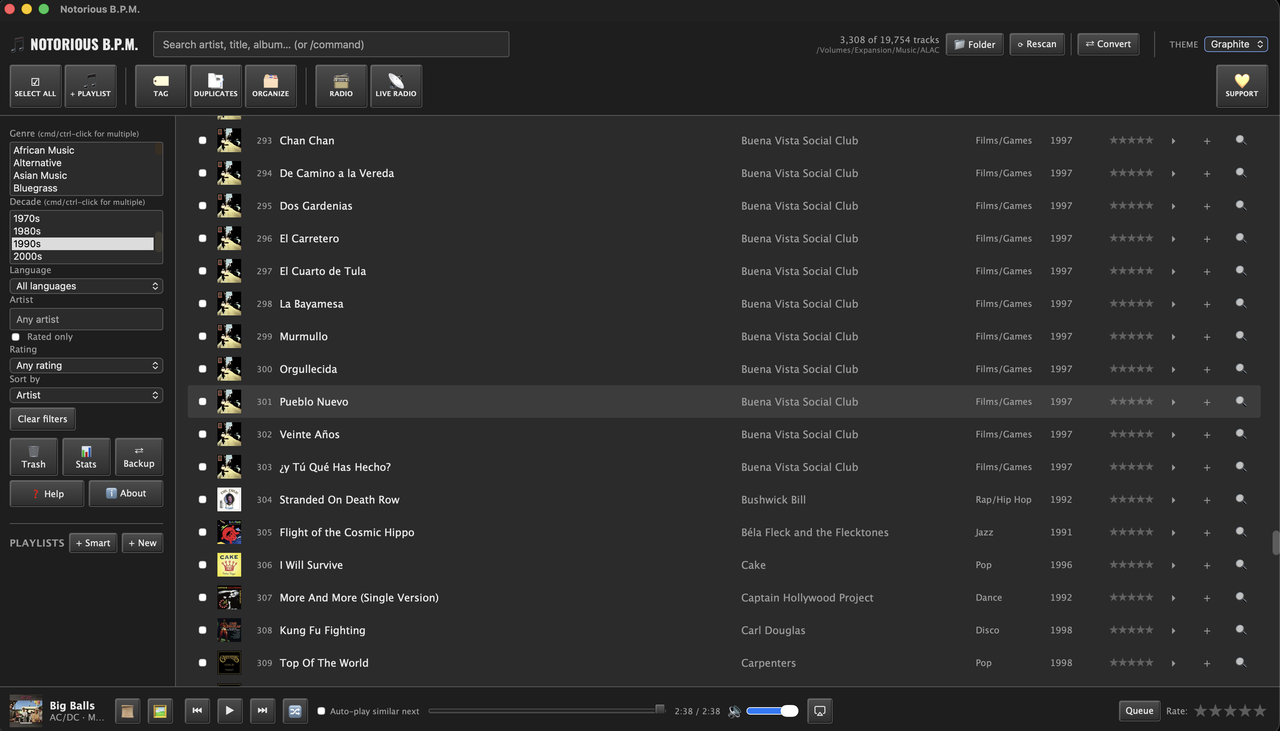Click the Big Balls album art thumbnail

coord(26,711)
